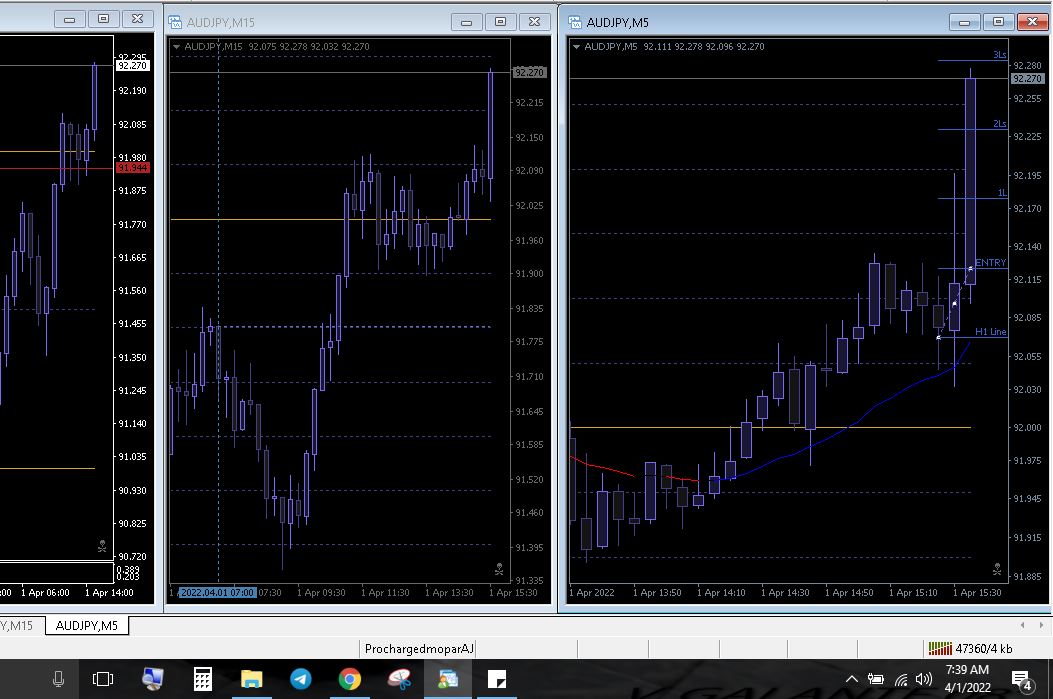The height and width of the screenshot is (699, 1053).
Task: Click the highlighted 2022.04.01 07:00 time label
Action: [218, 592]
